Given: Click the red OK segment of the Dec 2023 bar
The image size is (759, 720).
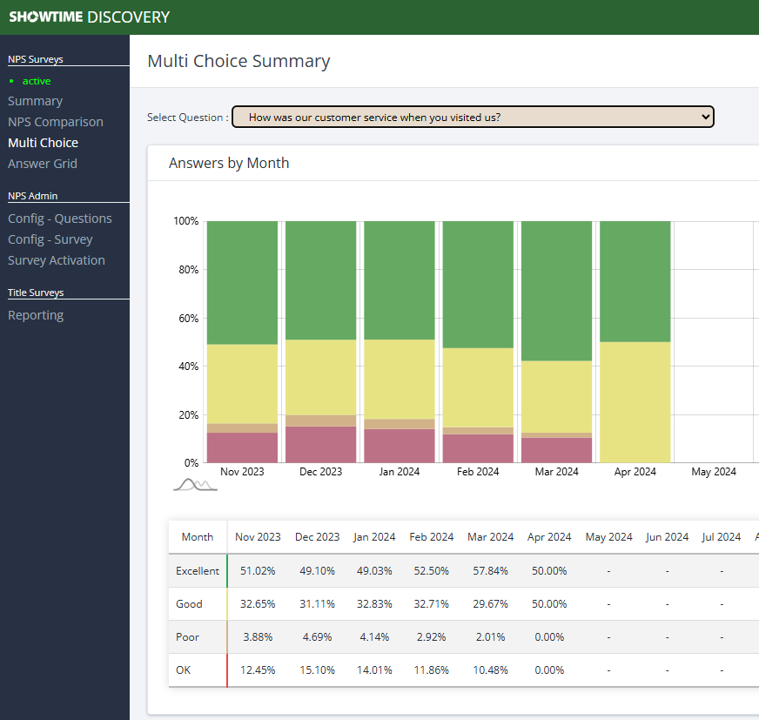Looking at the screenshot, I should (x=321, y=444).
